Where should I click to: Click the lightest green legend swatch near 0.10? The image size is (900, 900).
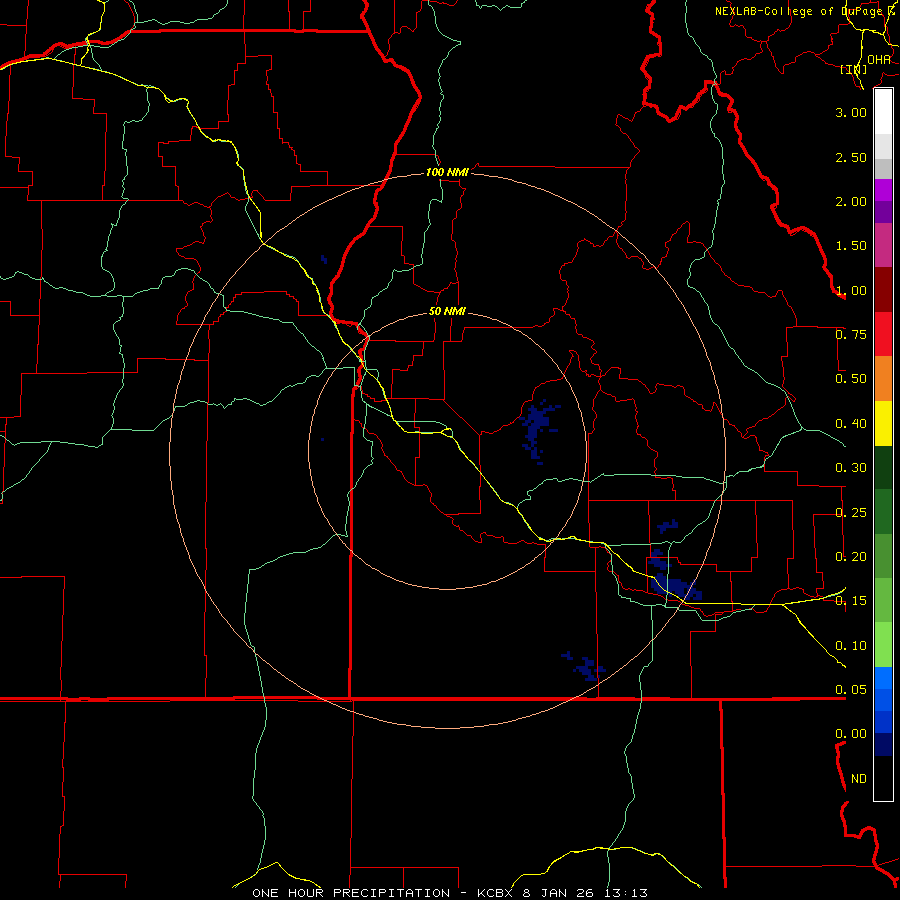point(883,645)
